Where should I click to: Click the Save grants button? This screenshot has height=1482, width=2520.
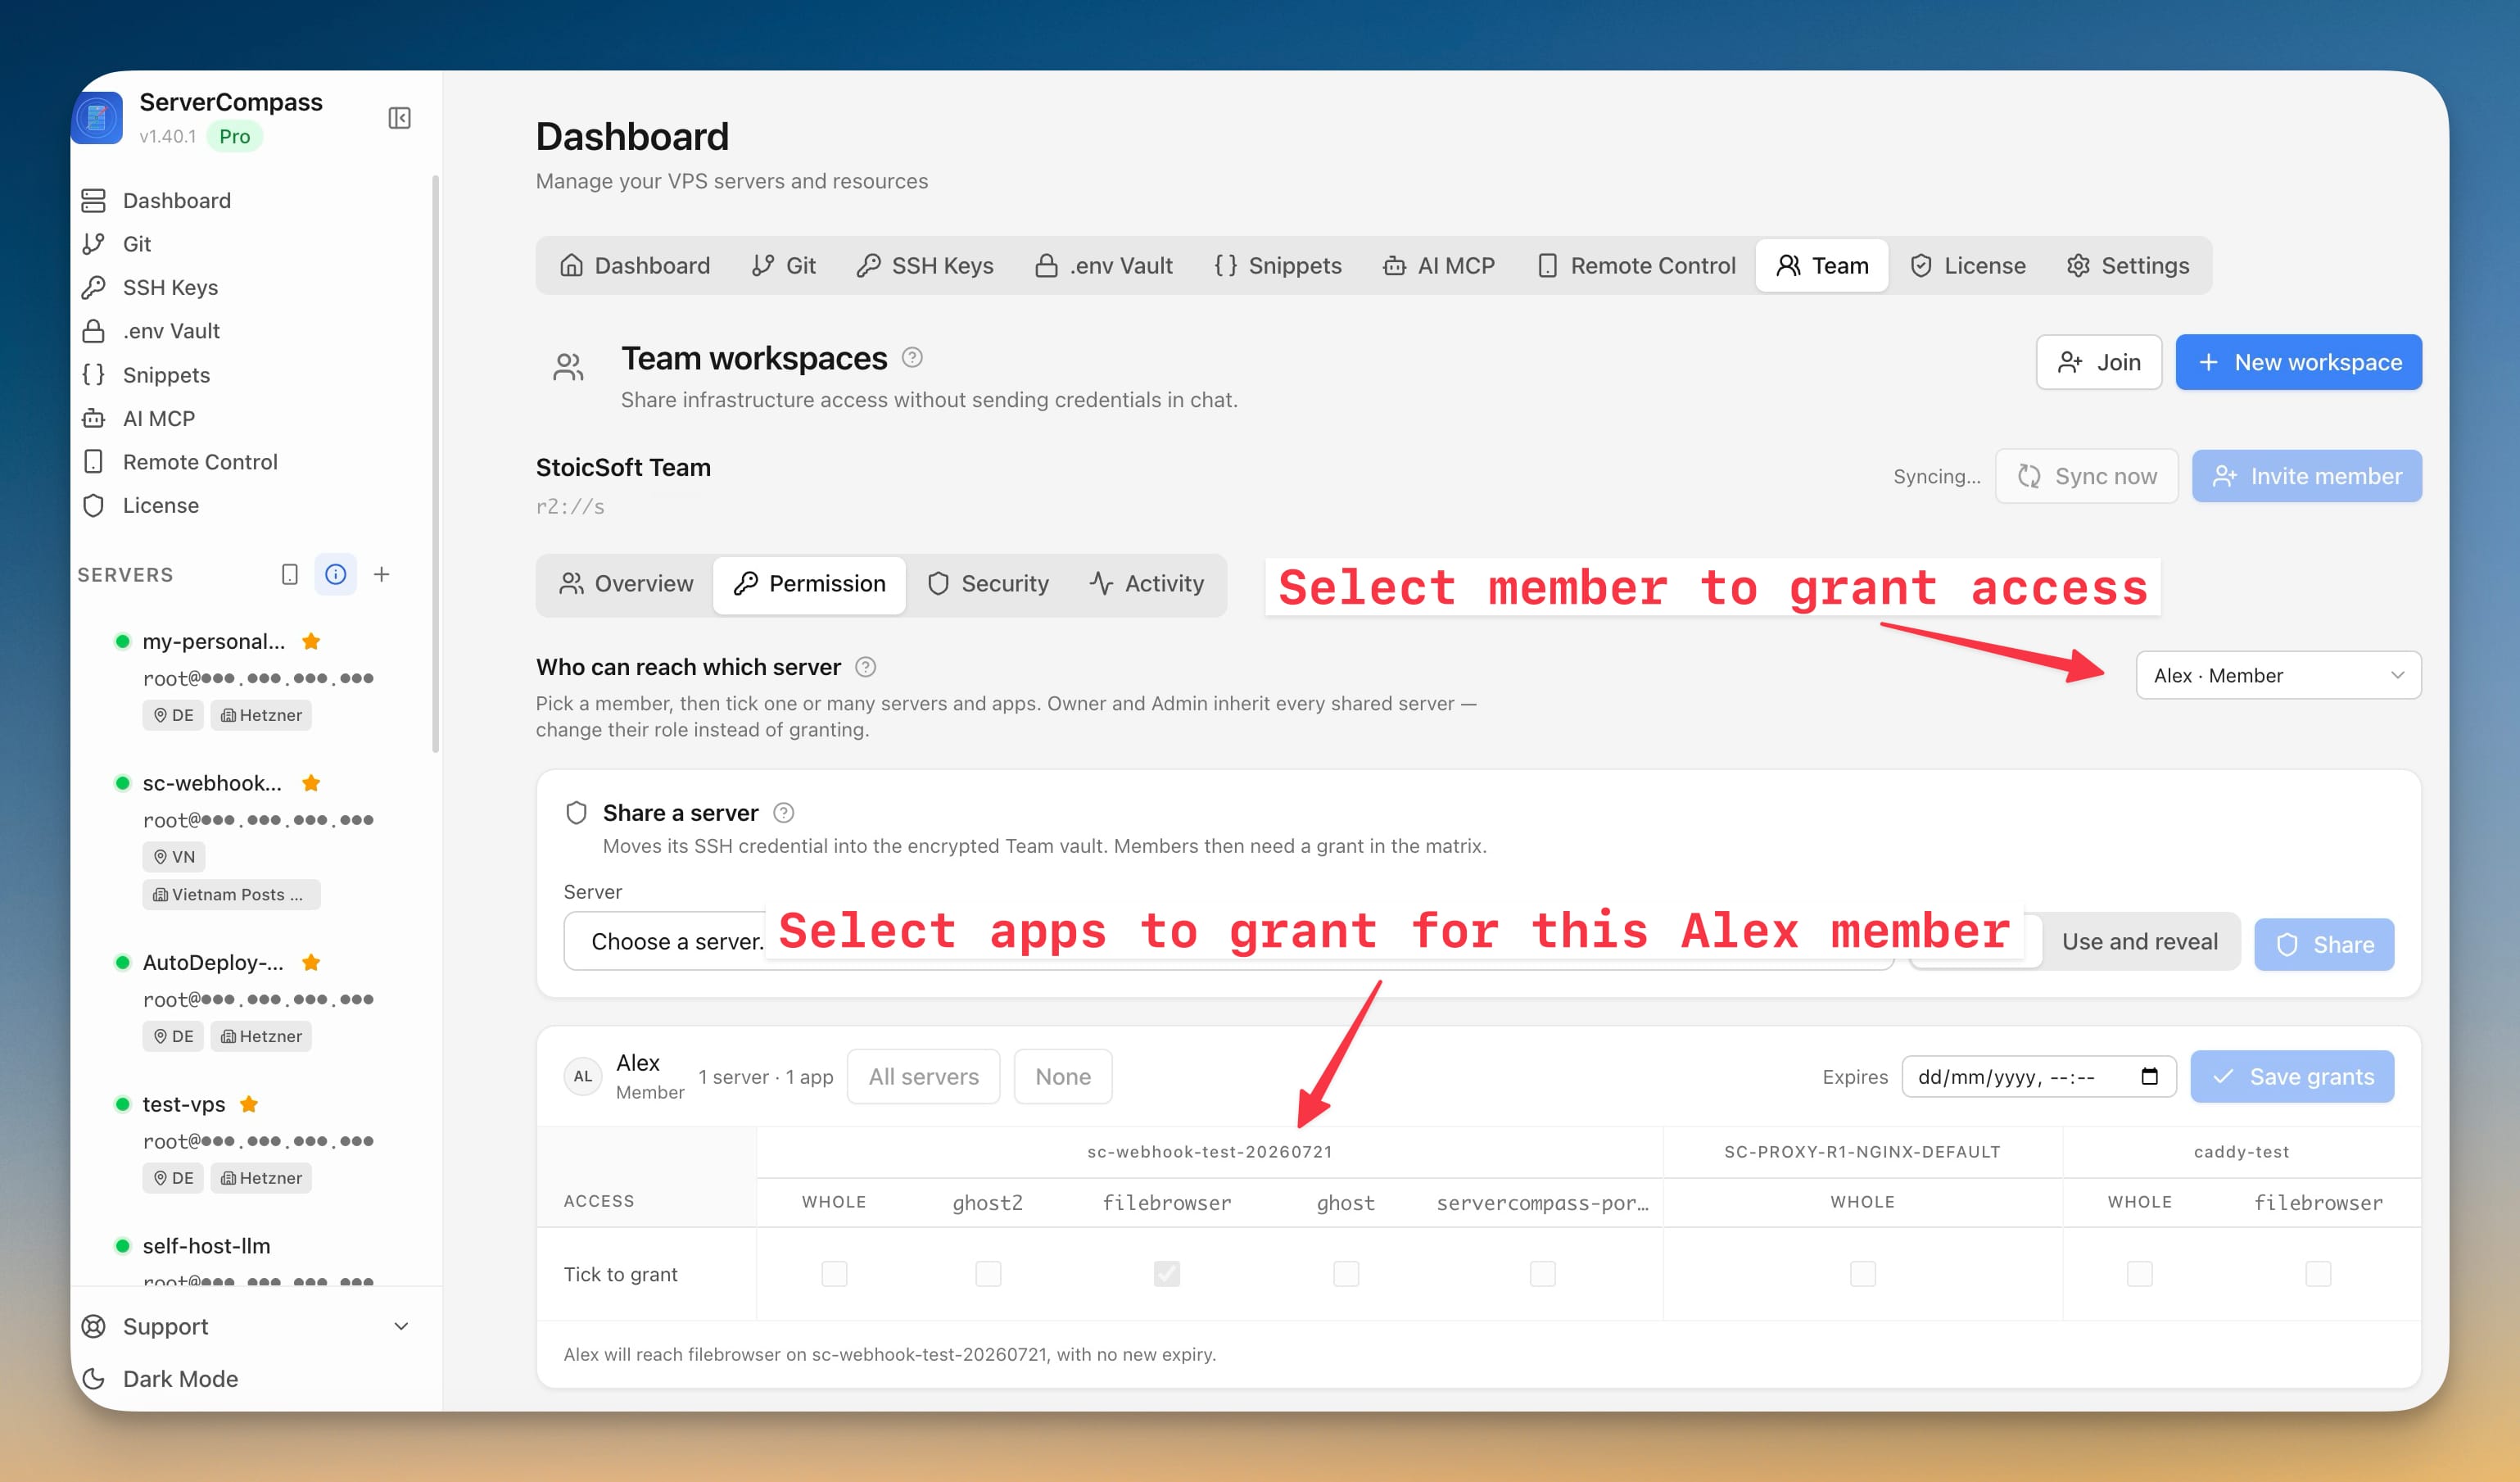click(2292, 1076)
